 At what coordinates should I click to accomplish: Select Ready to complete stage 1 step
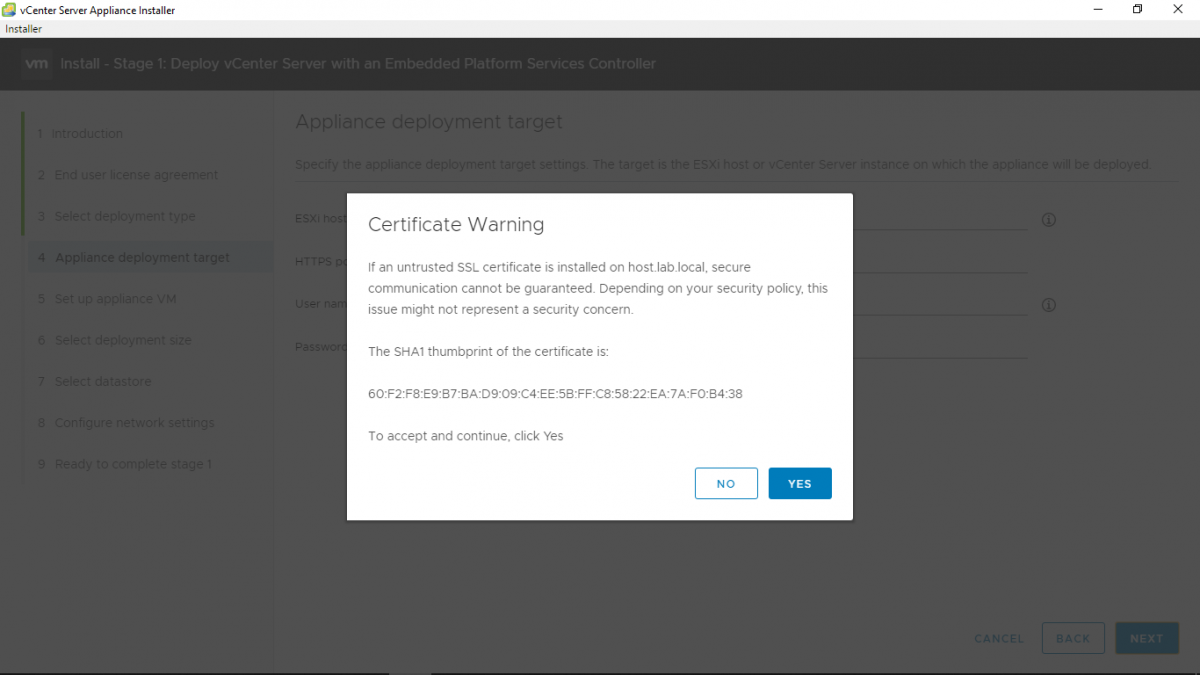coord(125,464)
